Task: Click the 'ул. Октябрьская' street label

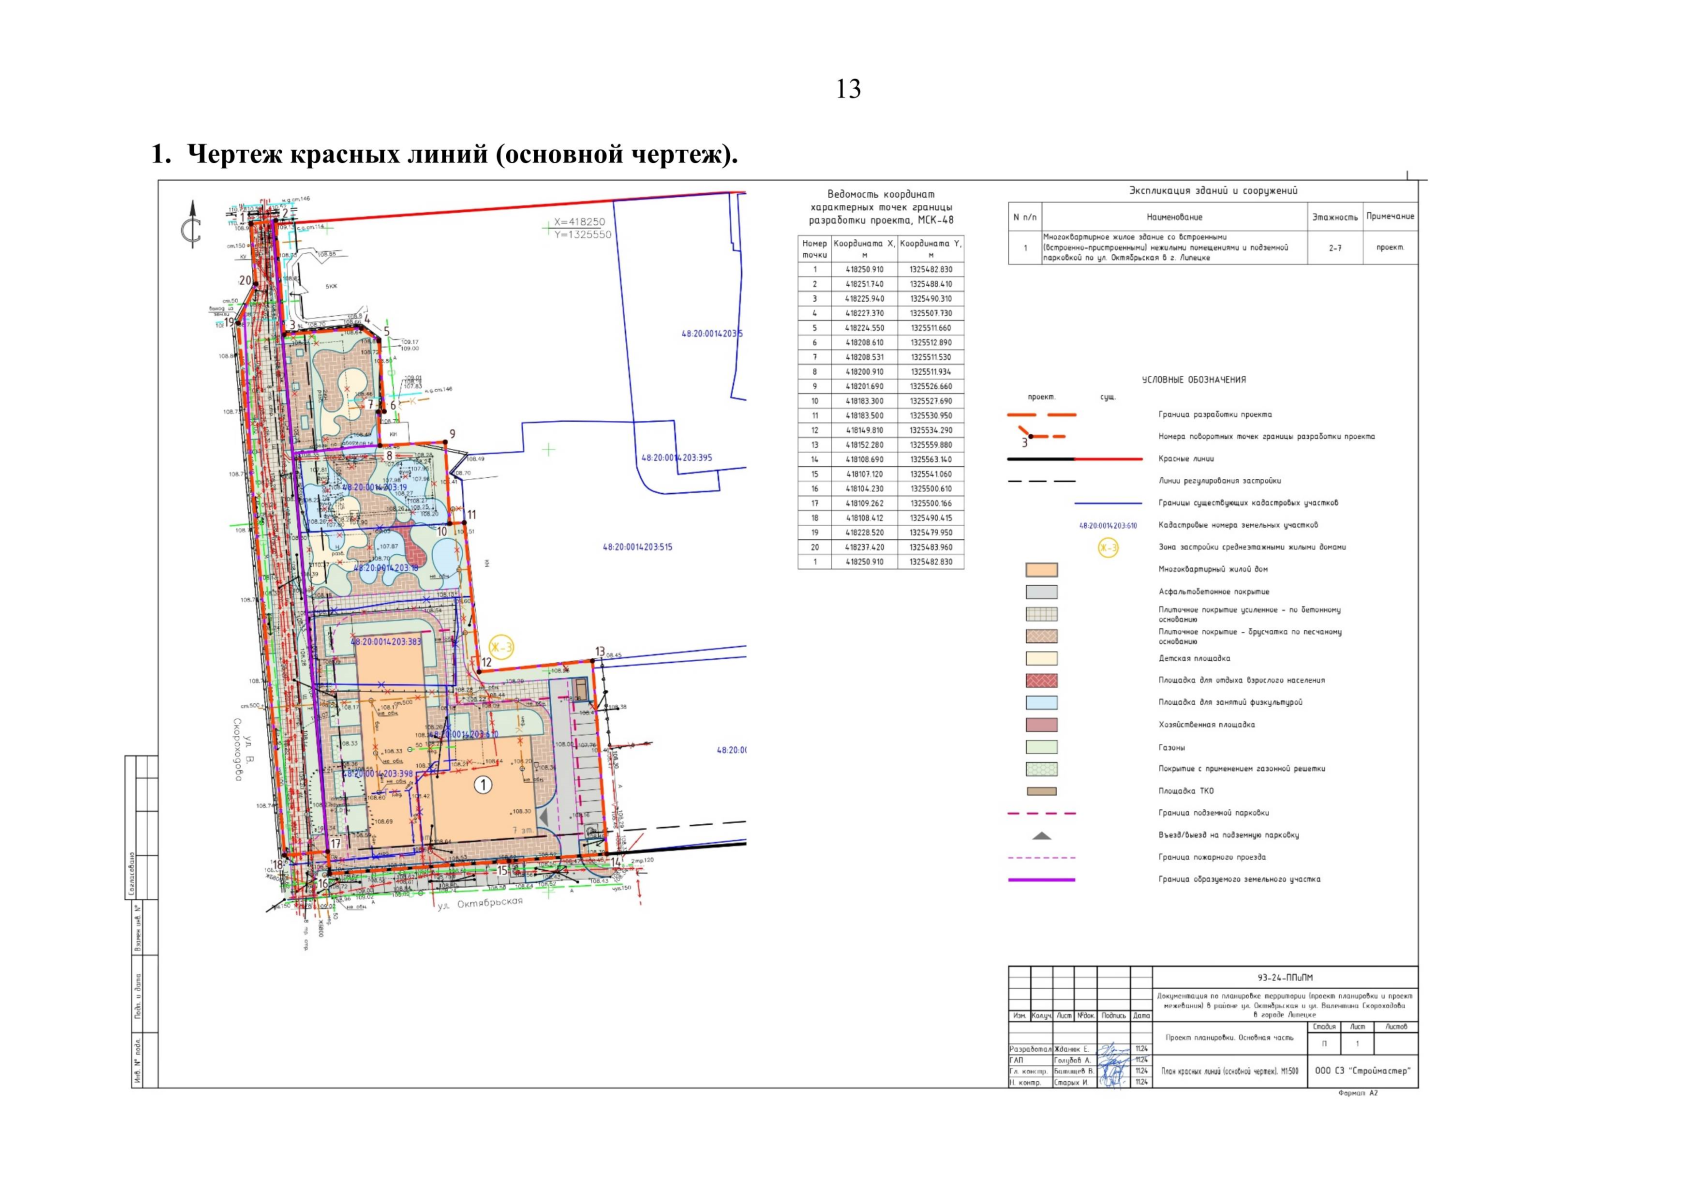Action: [x=480, y=904]
